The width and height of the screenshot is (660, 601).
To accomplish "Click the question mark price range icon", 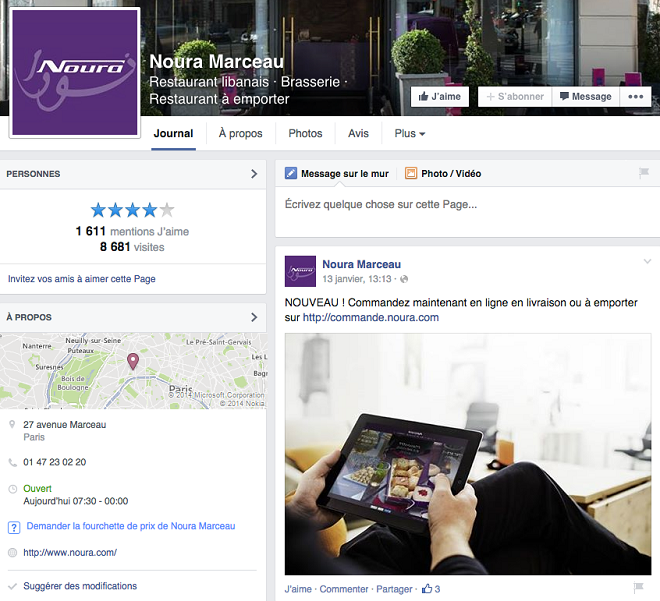I will [14, 527].
